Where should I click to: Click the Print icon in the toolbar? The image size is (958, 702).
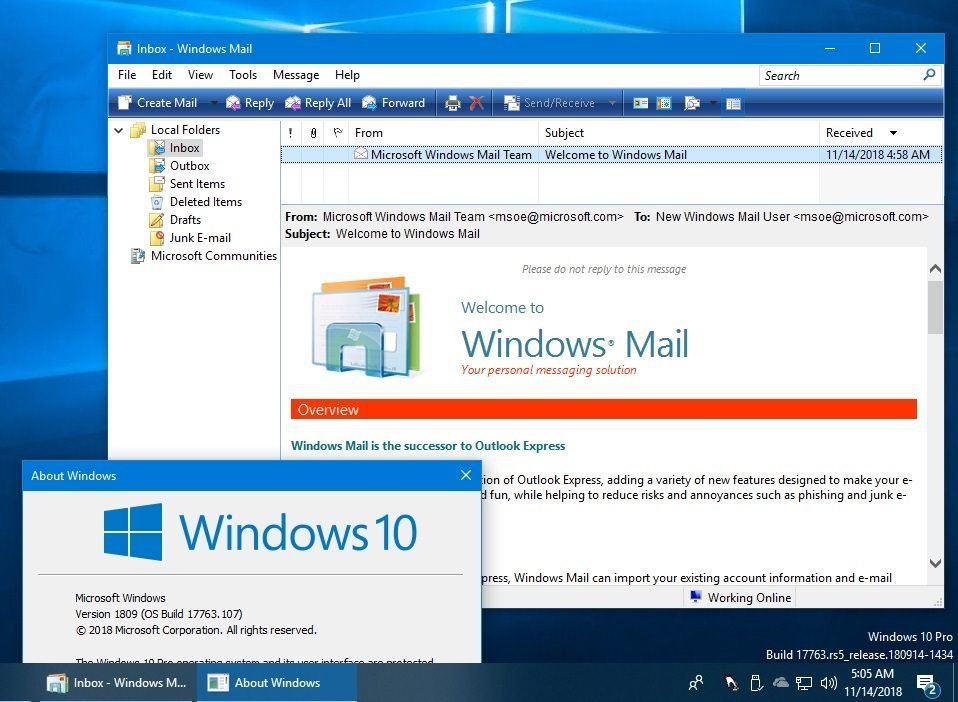(452, 103)
